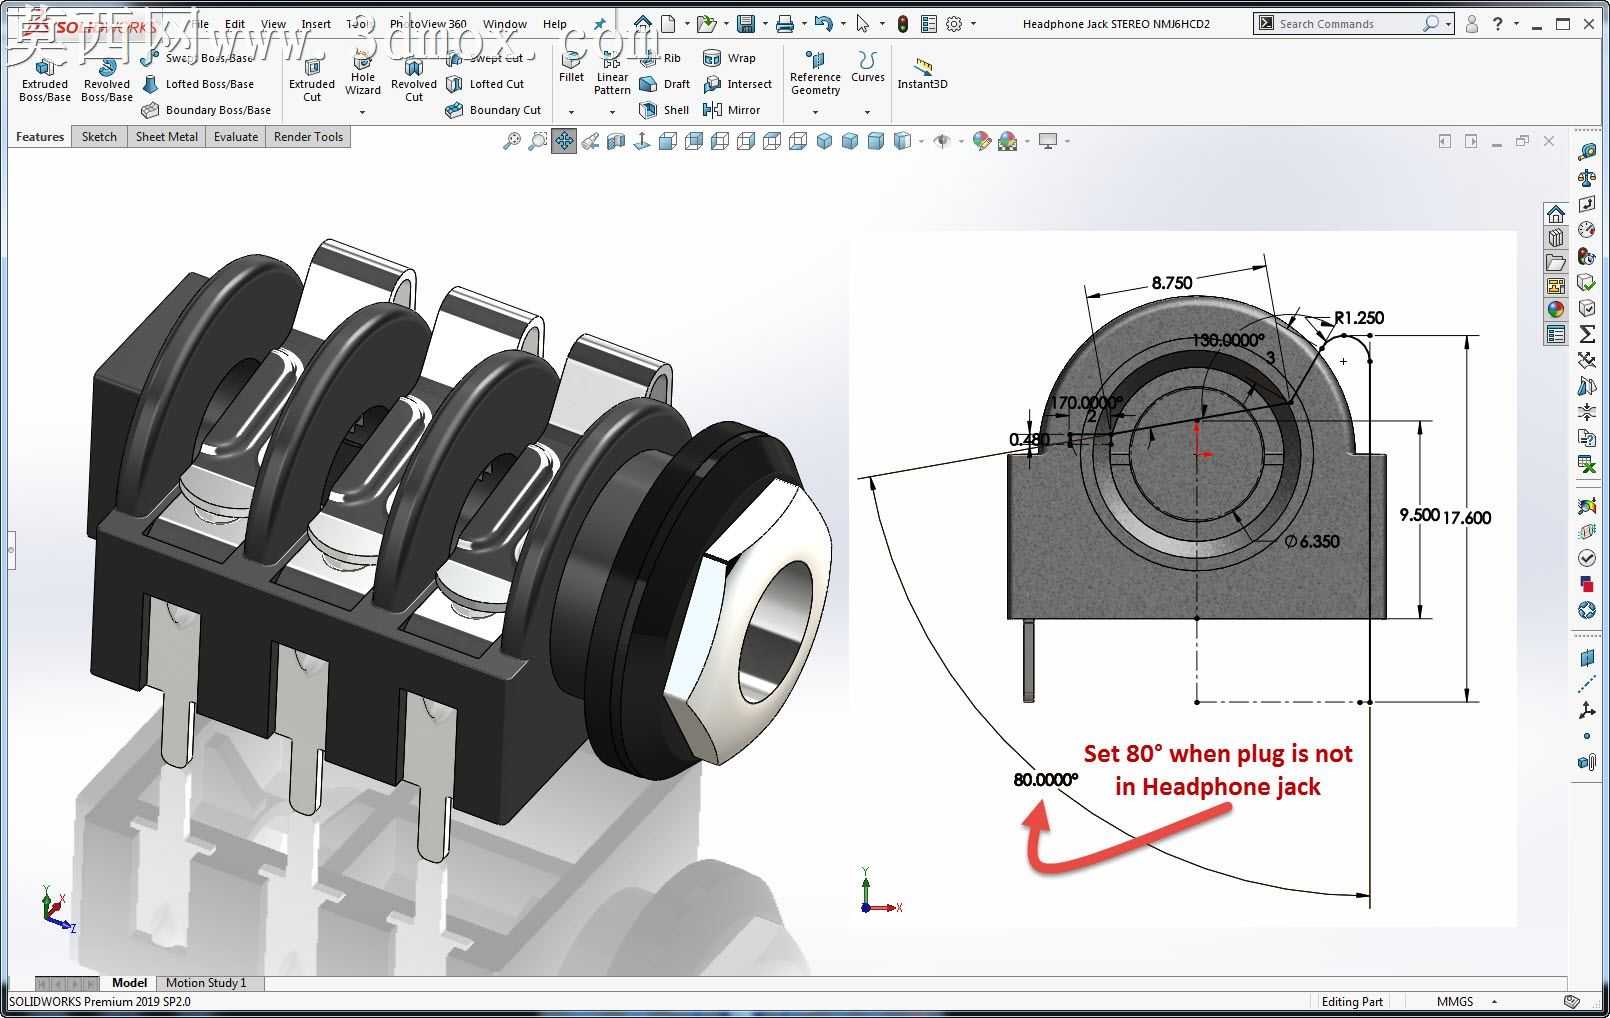Open the Insert menu
The height and width of the screenshot is (1018, 1610).
pyautogui.click(x=316, y=24)
